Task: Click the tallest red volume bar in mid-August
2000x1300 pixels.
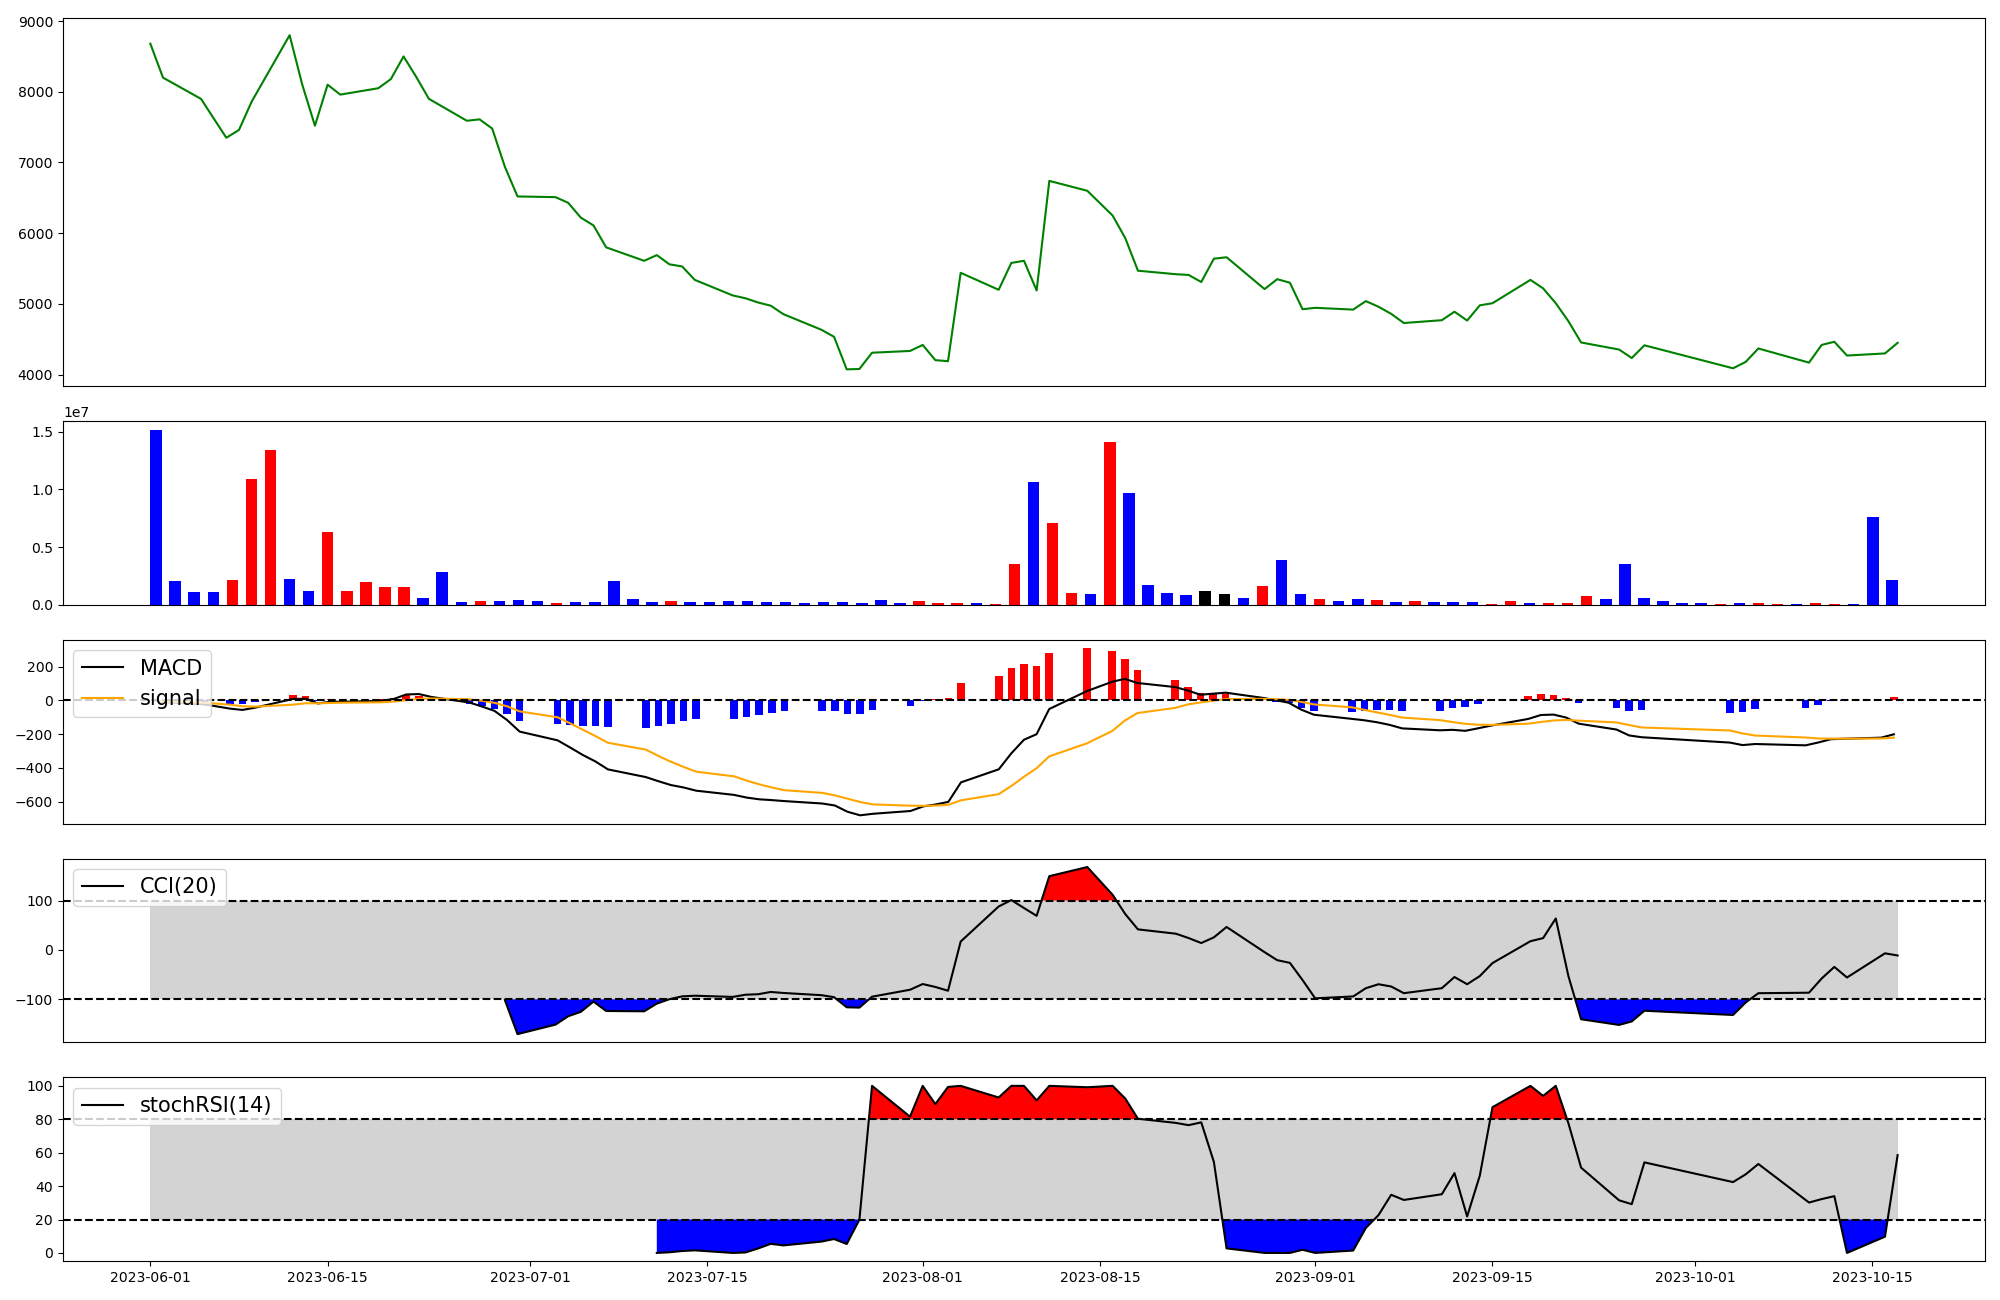Action: click(x=1110, y=523)
